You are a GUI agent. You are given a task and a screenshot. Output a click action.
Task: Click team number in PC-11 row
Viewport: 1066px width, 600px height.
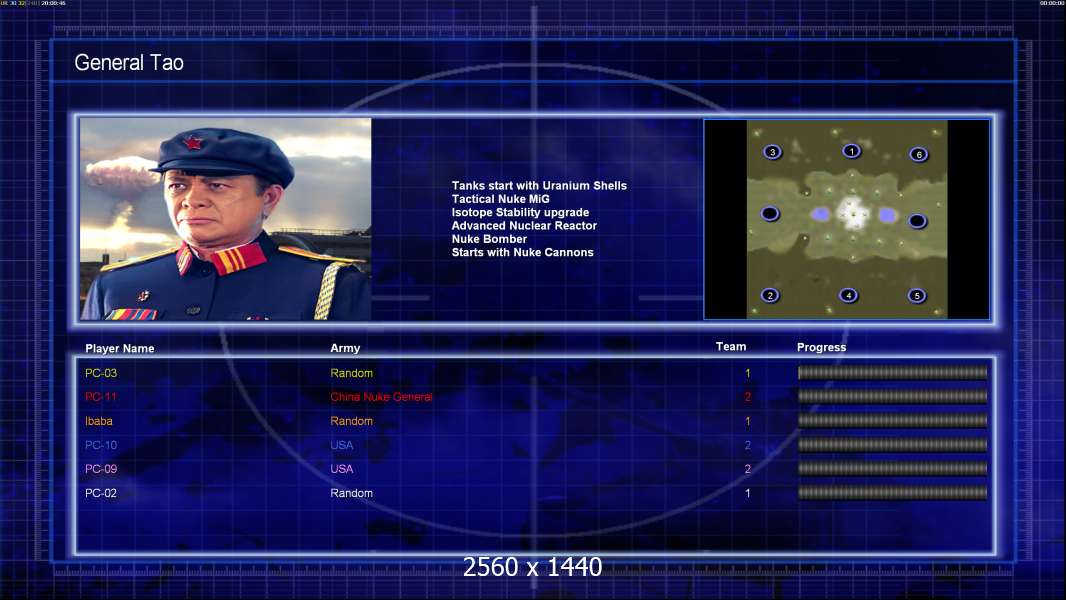click(748, 397)
